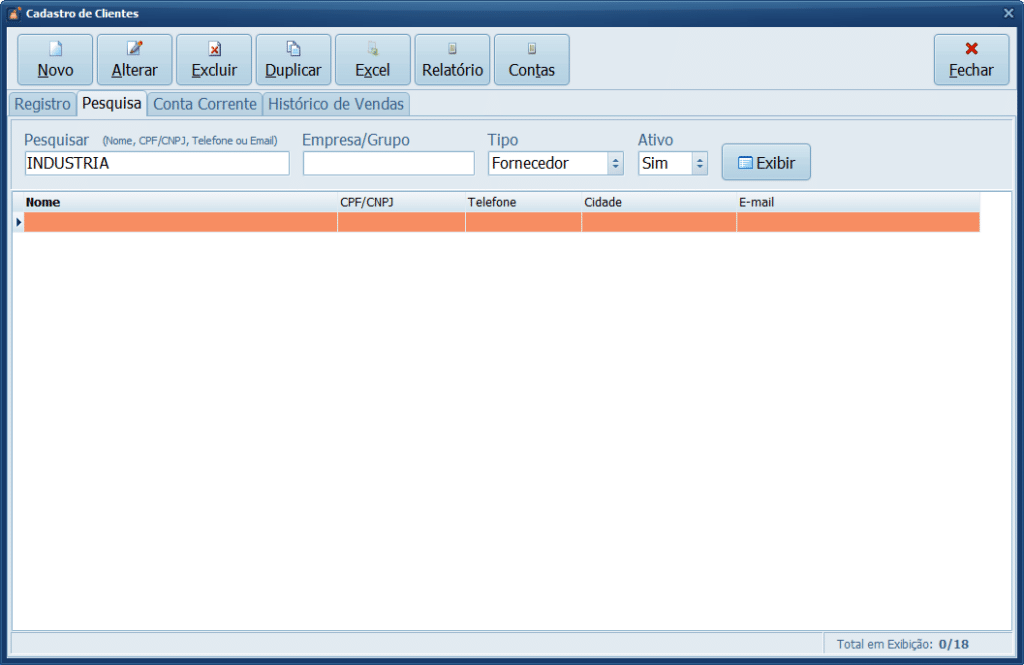Switch to the Conta Corrente tab
This screenshot has height=665, width=1024.
click(204, 104)
